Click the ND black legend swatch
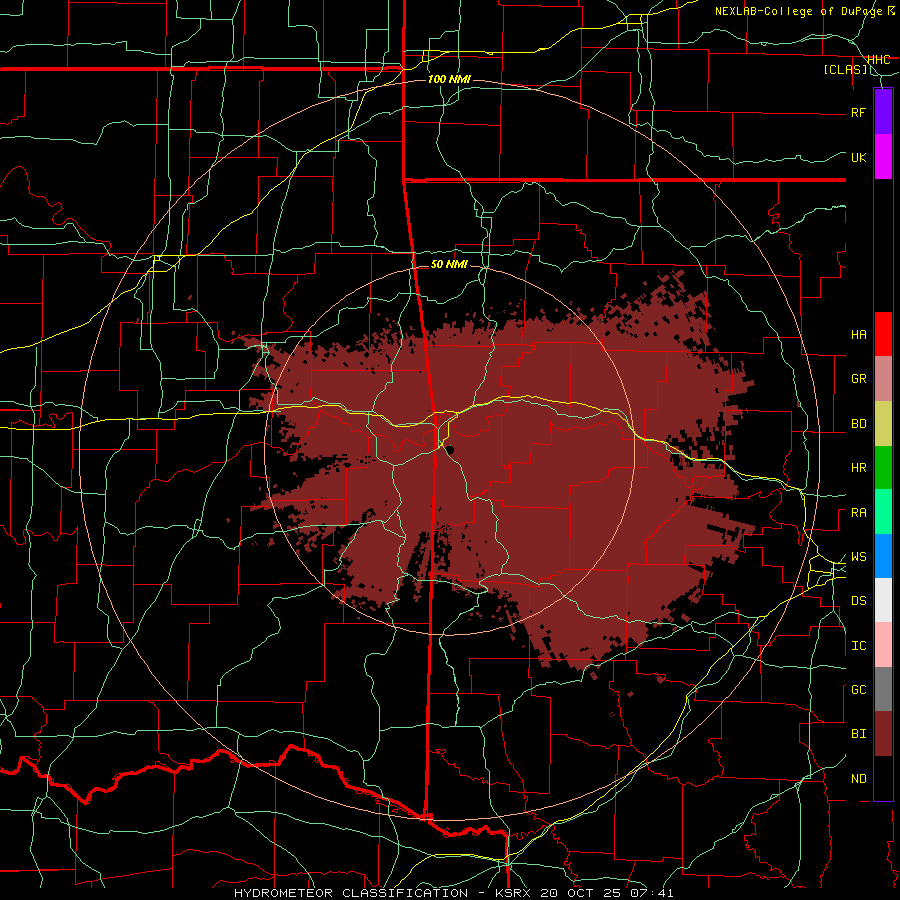The image size is (900, 900). pos(883,778)
